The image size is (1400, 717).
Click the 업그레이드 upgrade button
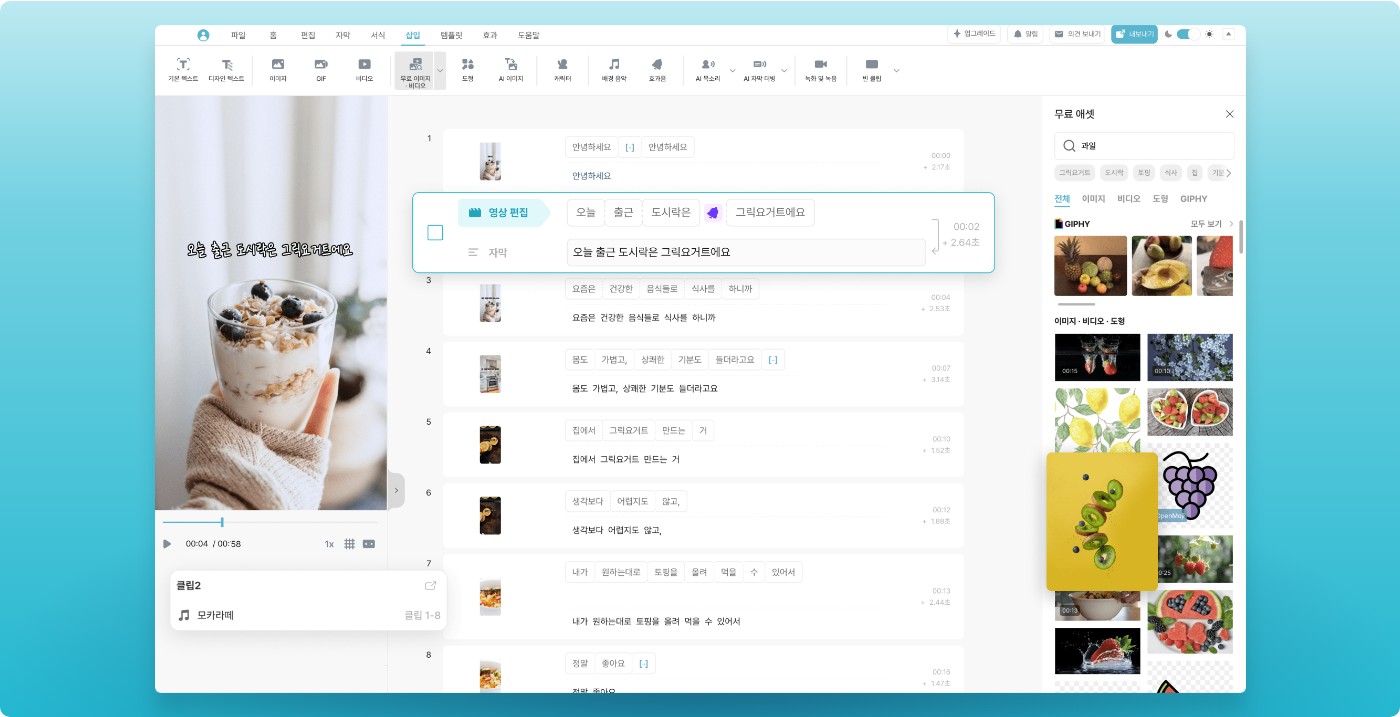[x=975, y=34]
